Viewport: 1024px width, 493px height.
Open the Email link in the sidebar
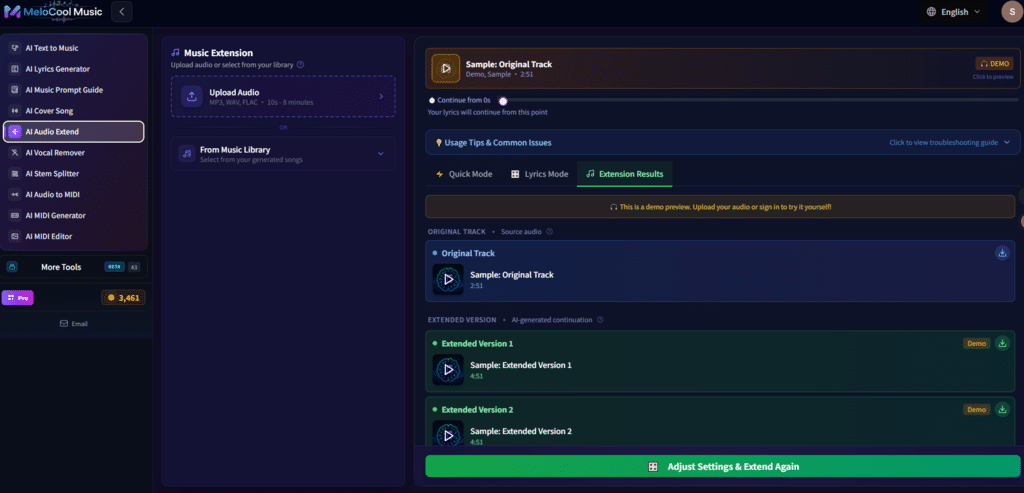pyautogui.click(x=74, y=324)
